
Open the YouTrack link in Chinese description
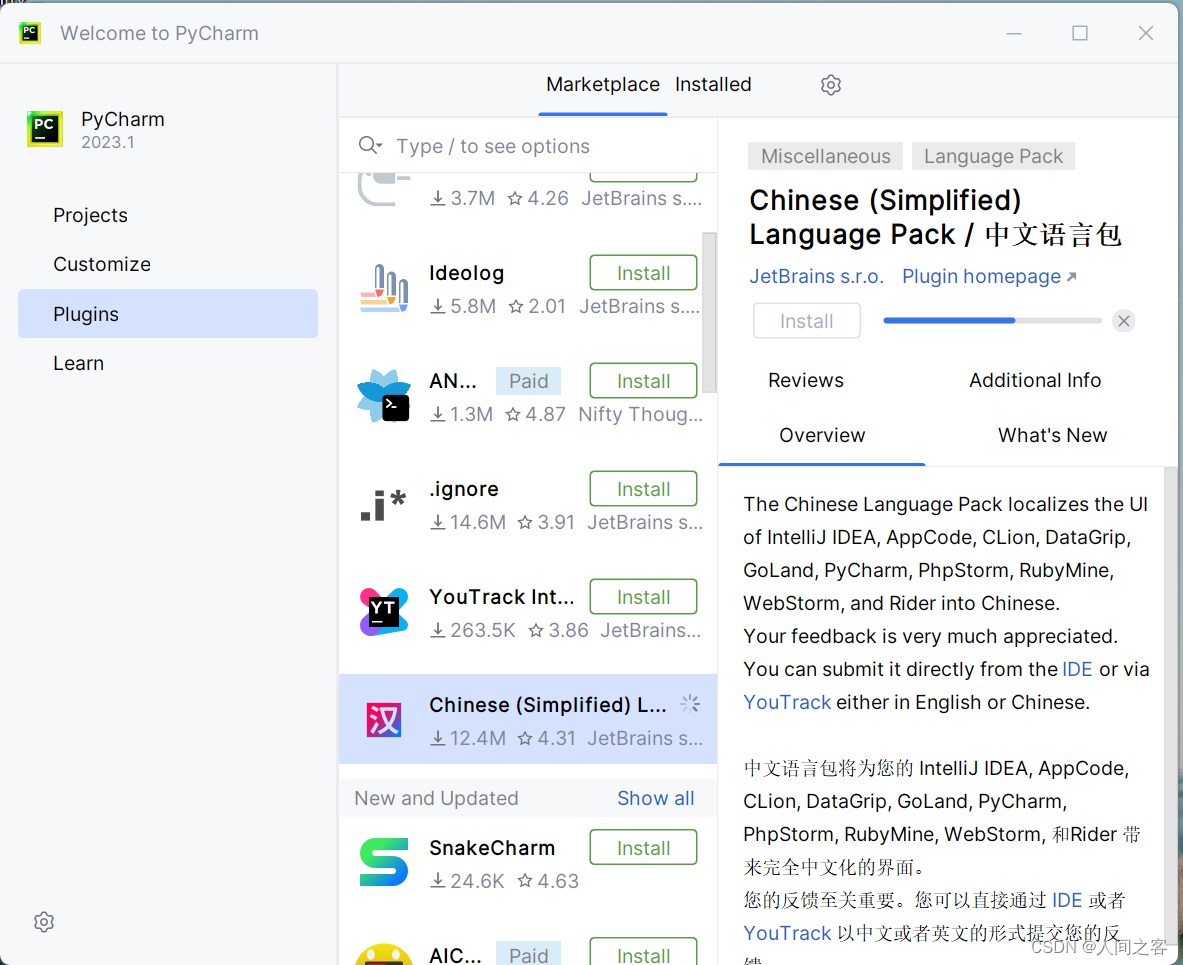click(787, 933)
